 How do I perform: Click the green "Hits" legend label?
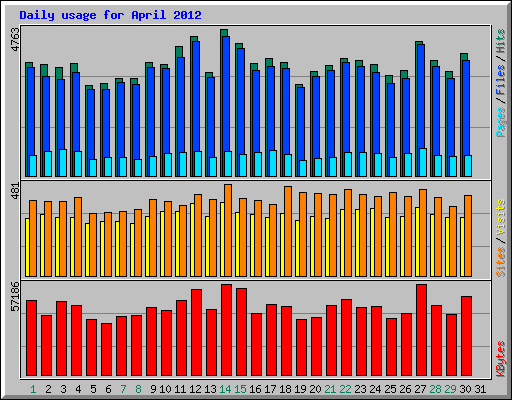(x=501, y=41)
